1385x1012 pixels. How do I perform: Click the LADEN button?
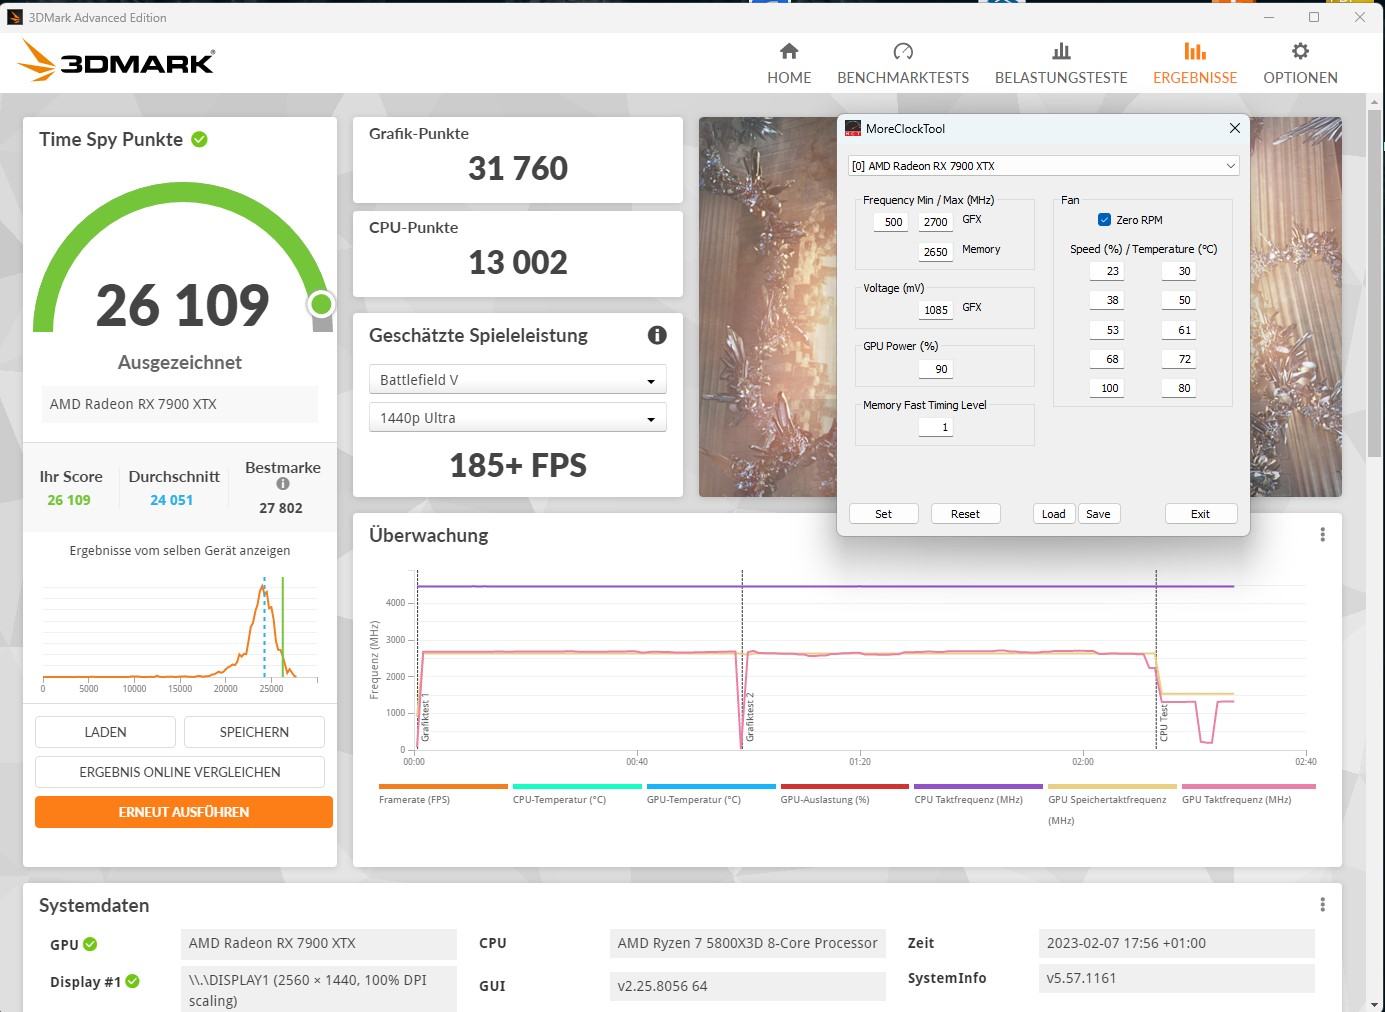pyautogui.click(x=105, y=732)
